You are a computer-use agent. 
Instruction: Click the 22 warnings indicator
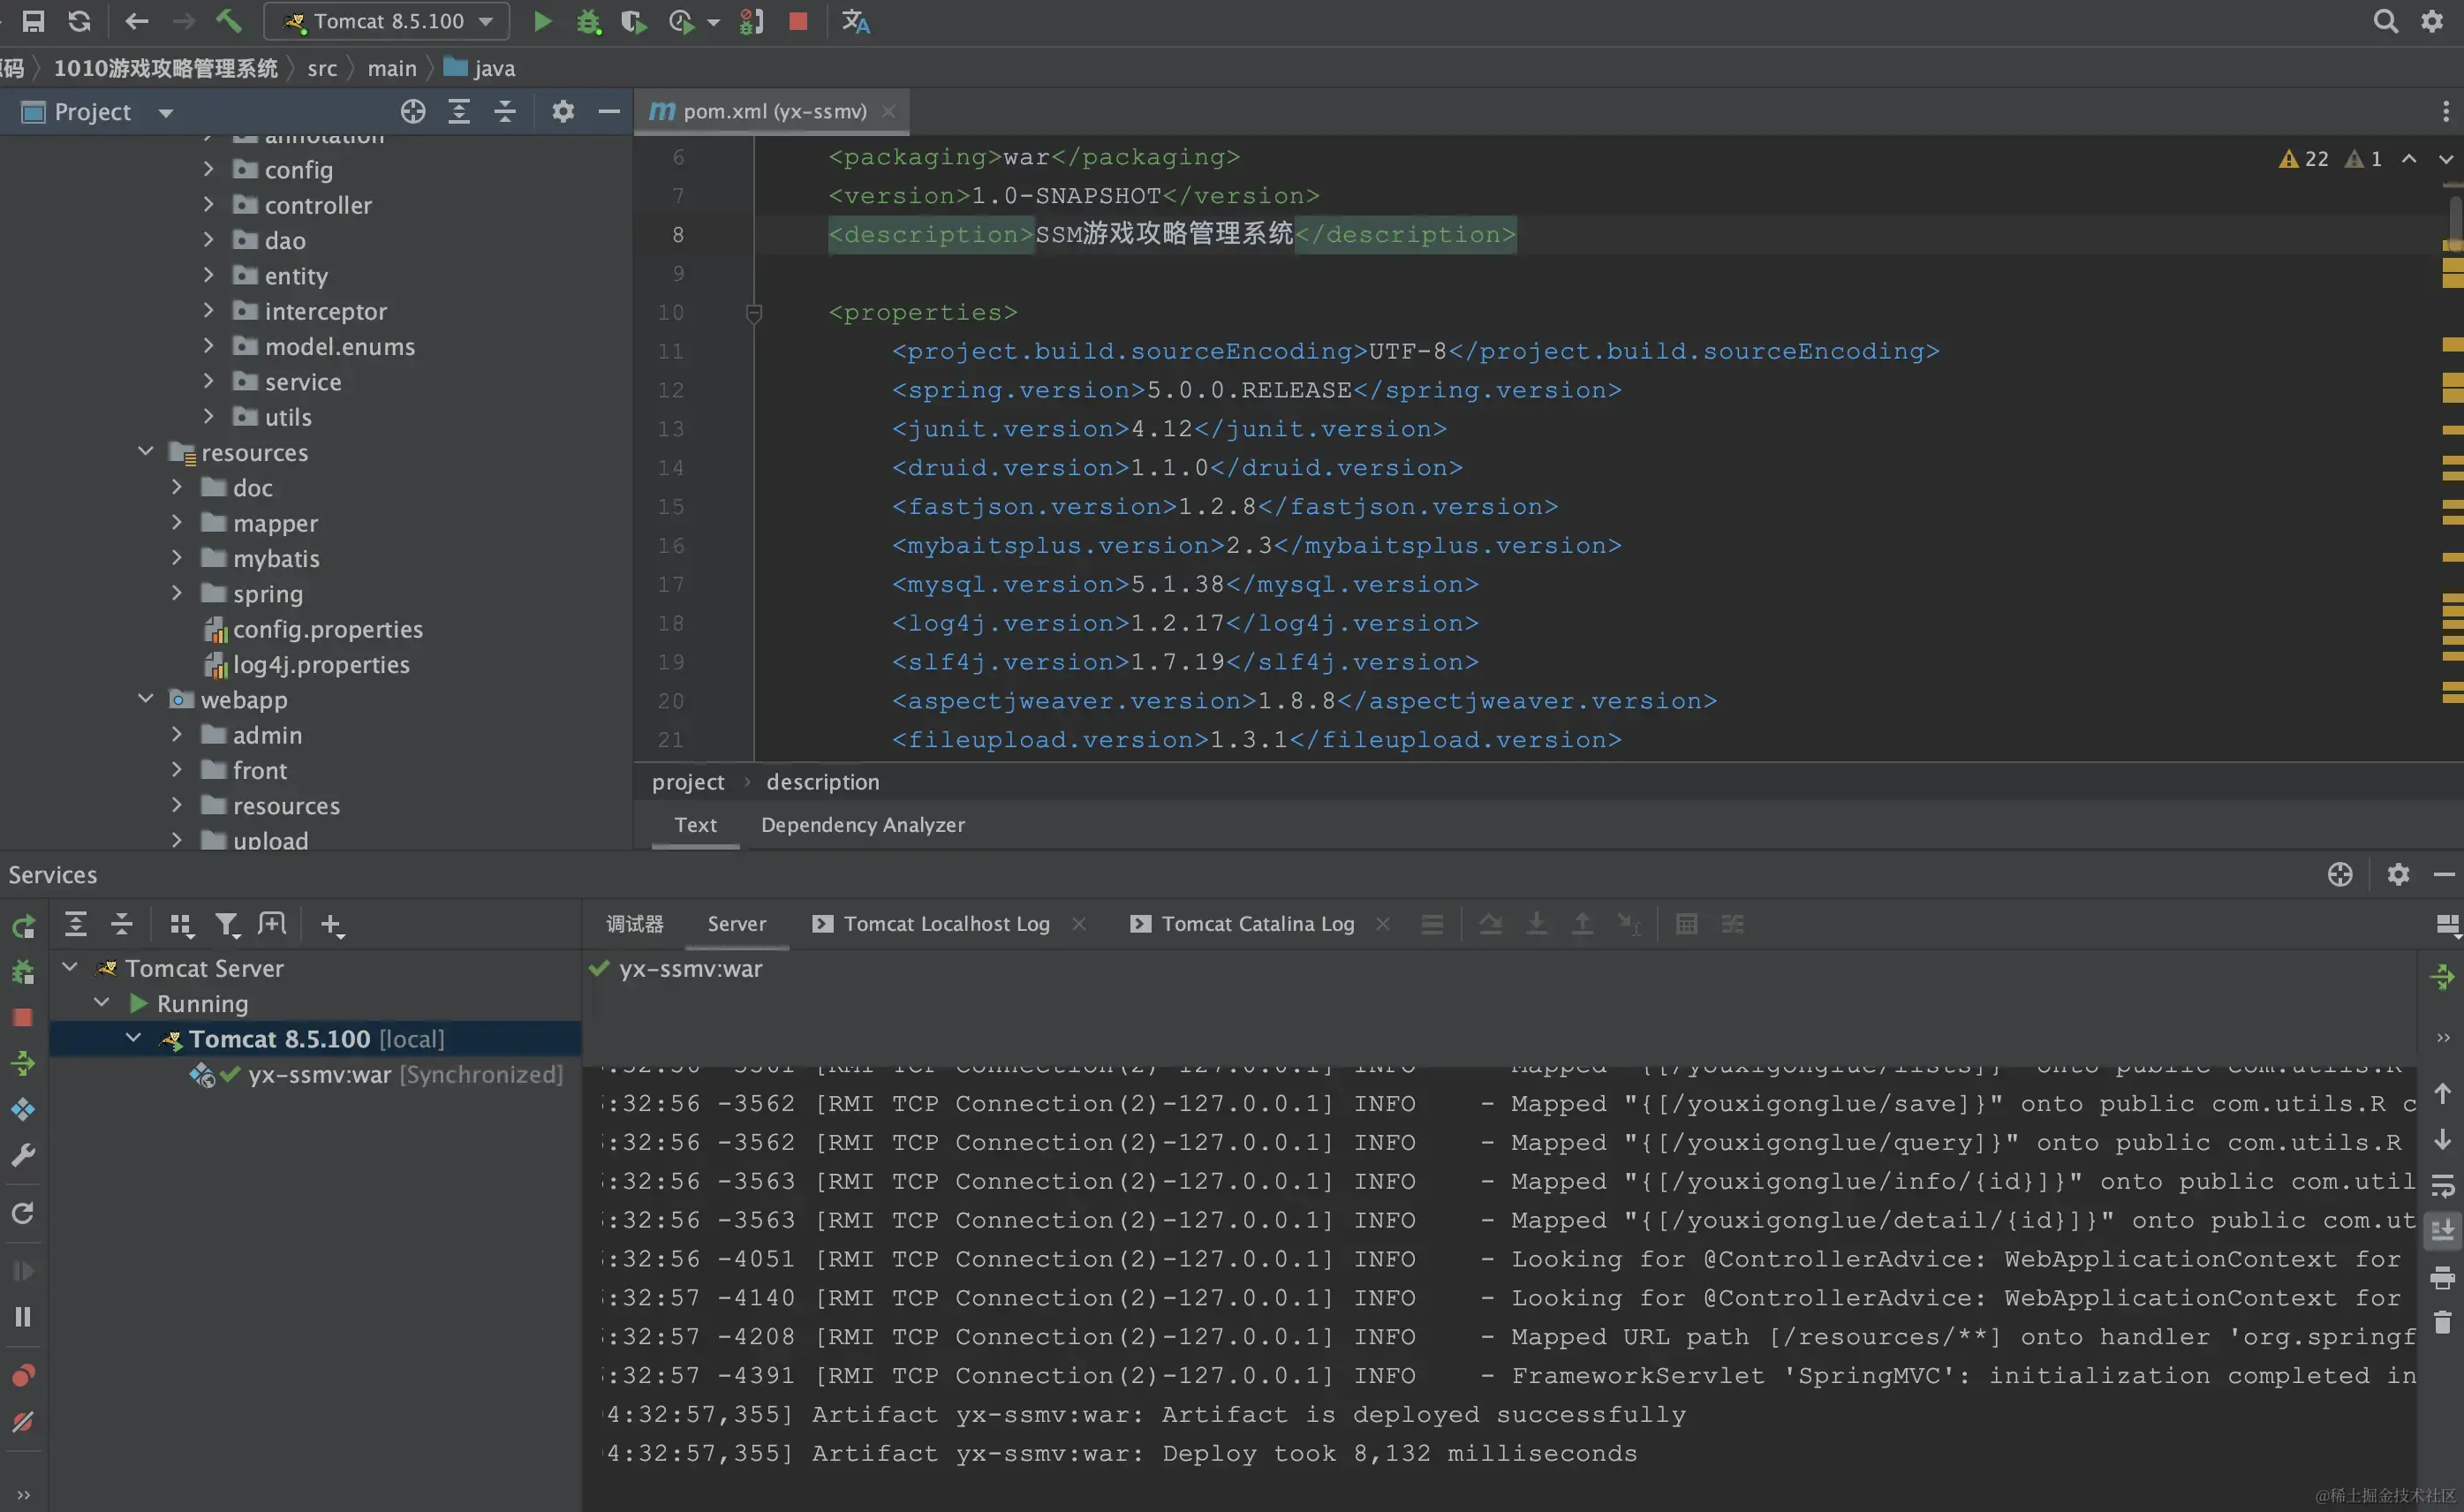(x=2303, y=158)
